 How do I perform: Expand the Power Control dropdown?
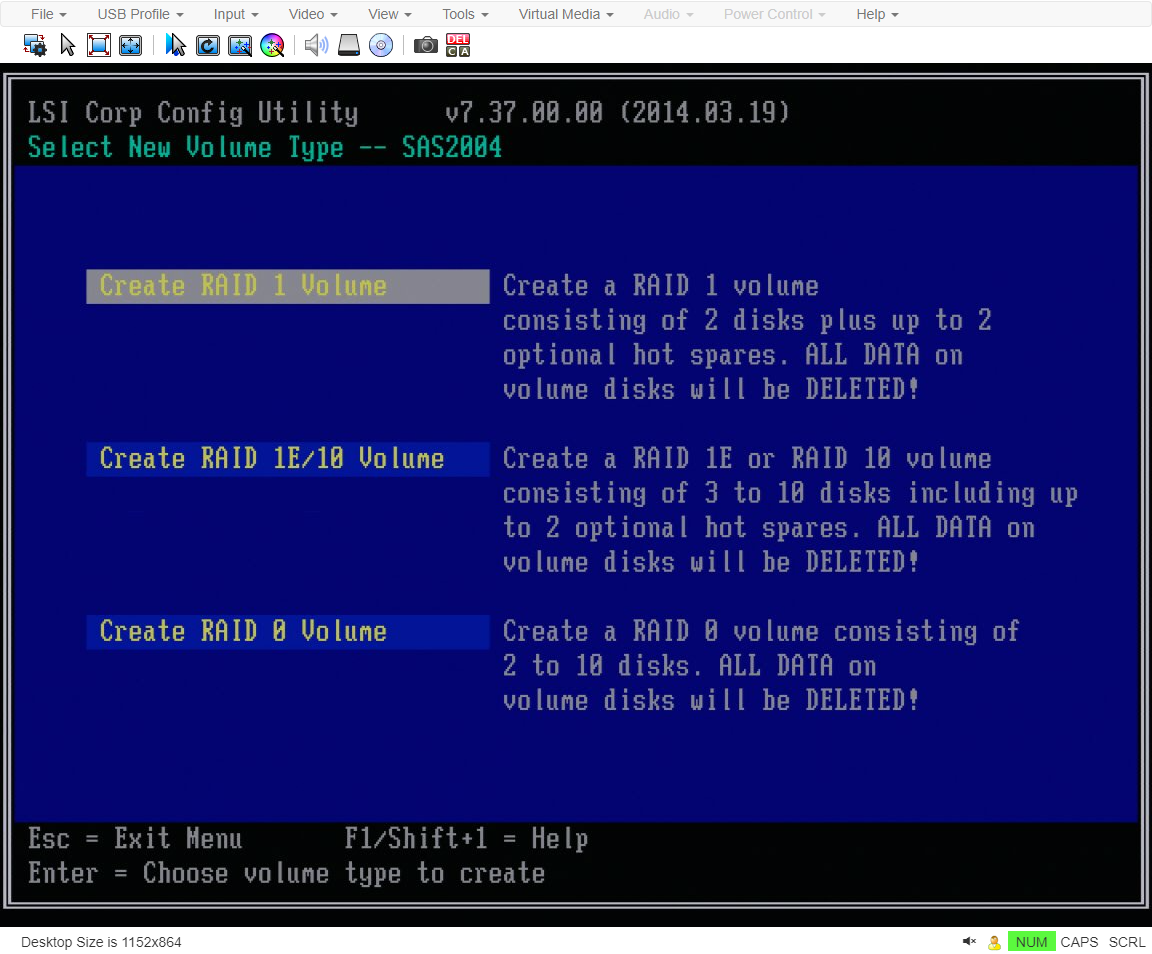click(x=774, y=14)
